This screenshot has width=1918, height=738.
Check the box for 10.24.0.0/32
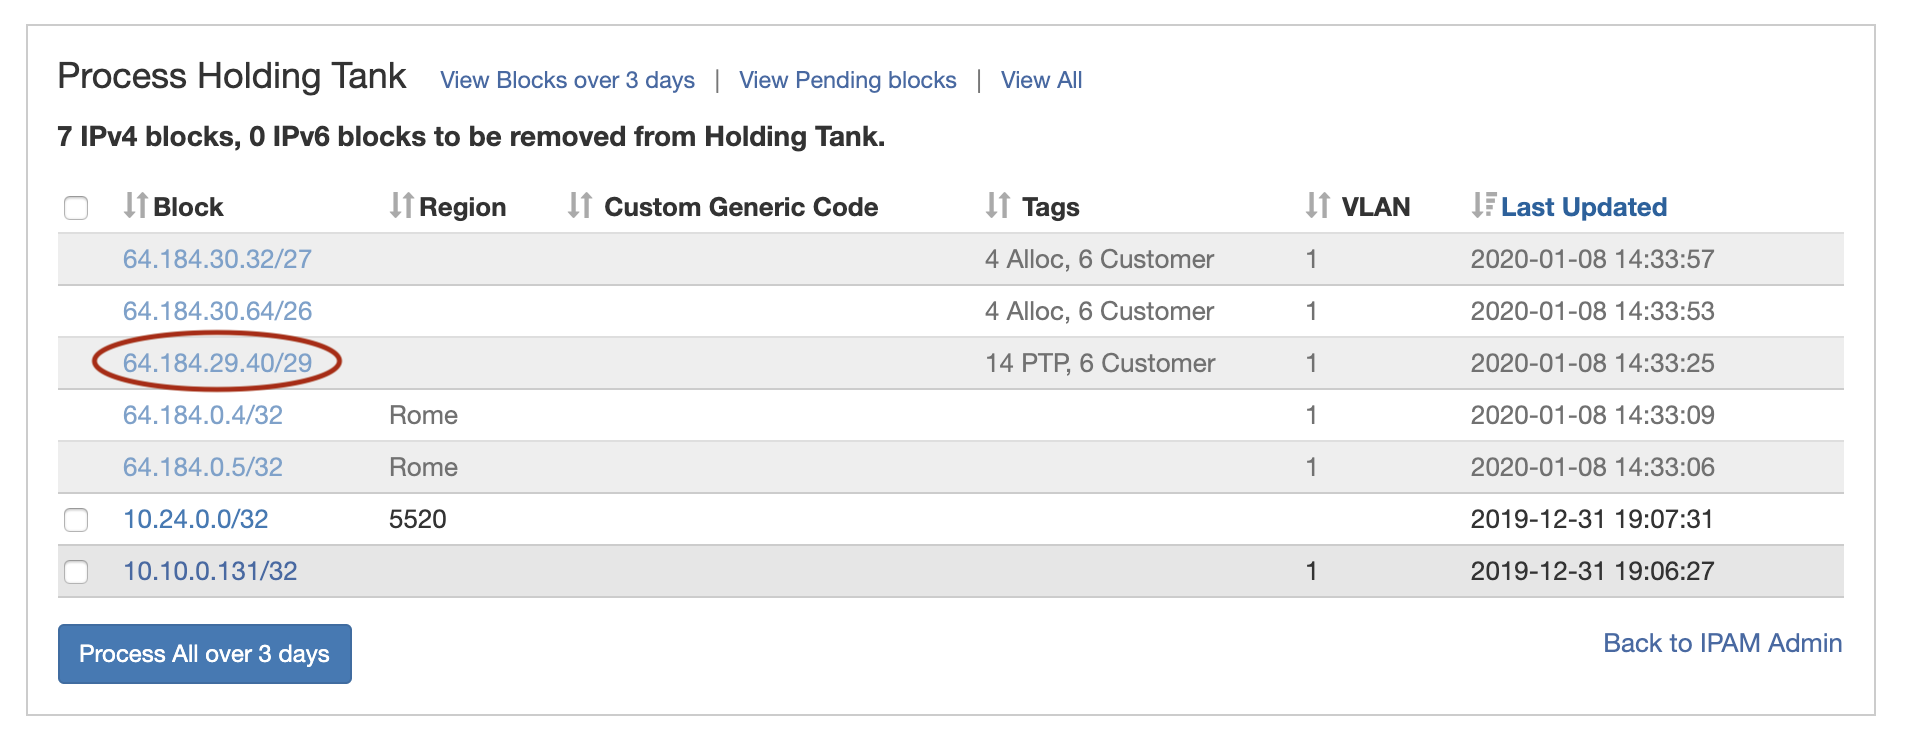76,520
